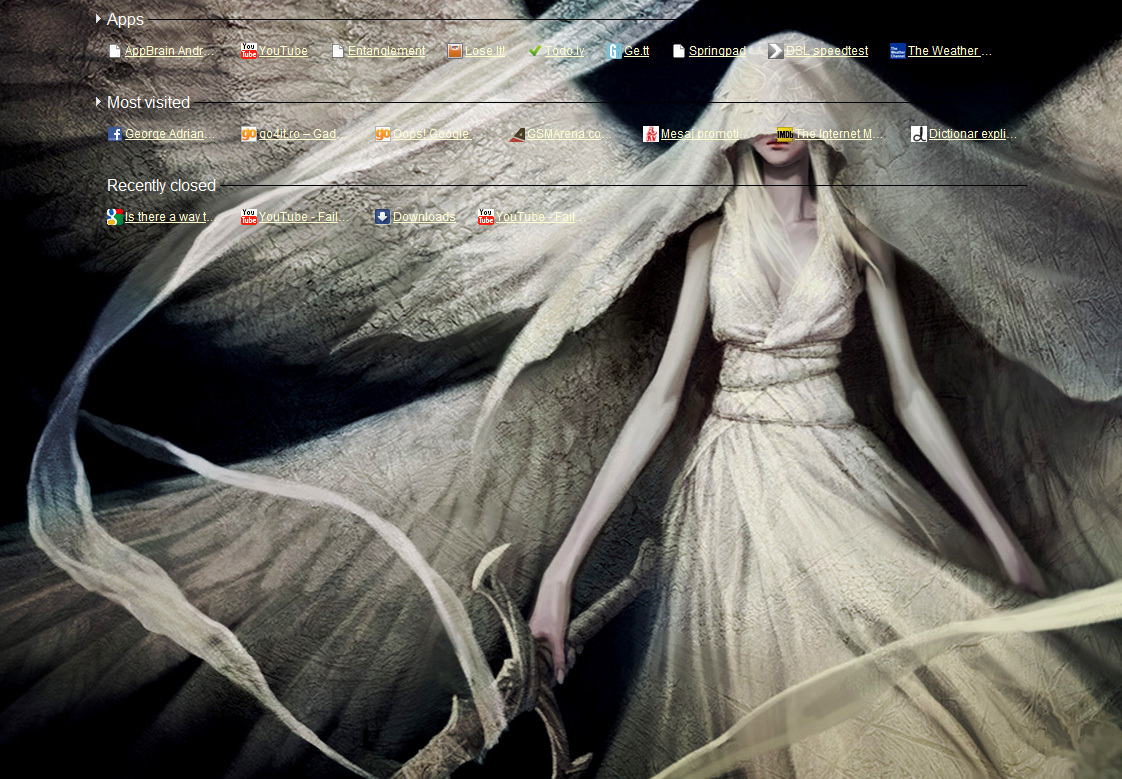Click the Google favicon in Recently closed

[x=114, y=217]
